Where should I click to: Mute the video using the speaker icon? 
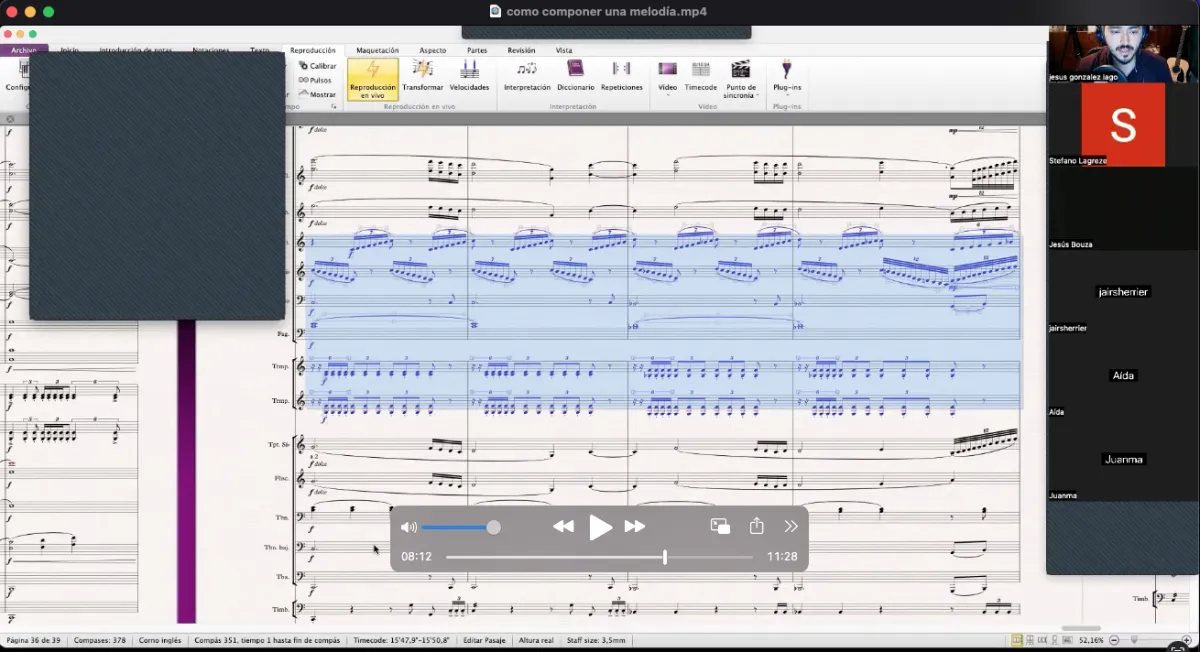[x=409, y=527]
